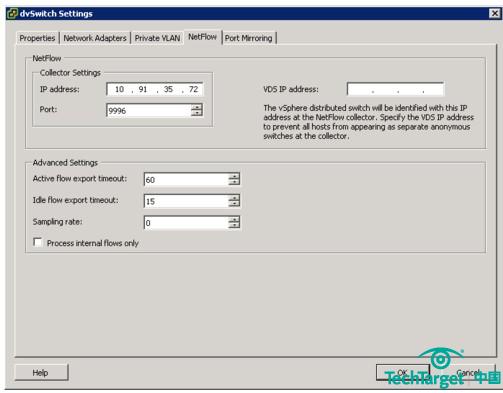Increase Idle flow export timeout
Screen dimensions: 503x393
[x=234, y=198]
